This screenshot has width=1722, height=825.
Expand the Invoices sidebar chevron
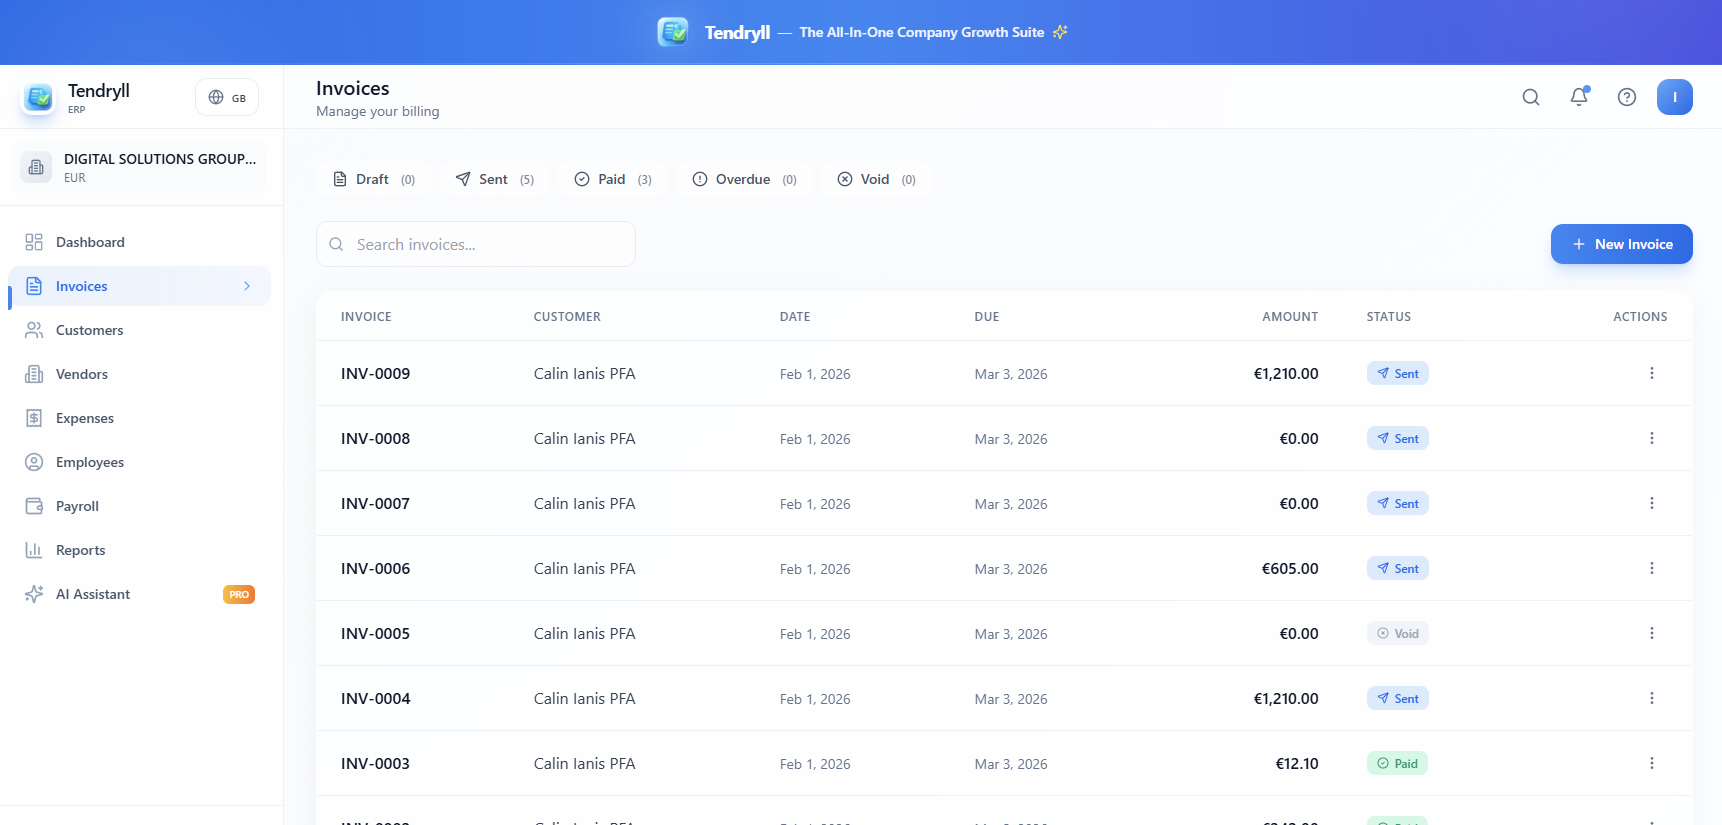click(247, 286)
